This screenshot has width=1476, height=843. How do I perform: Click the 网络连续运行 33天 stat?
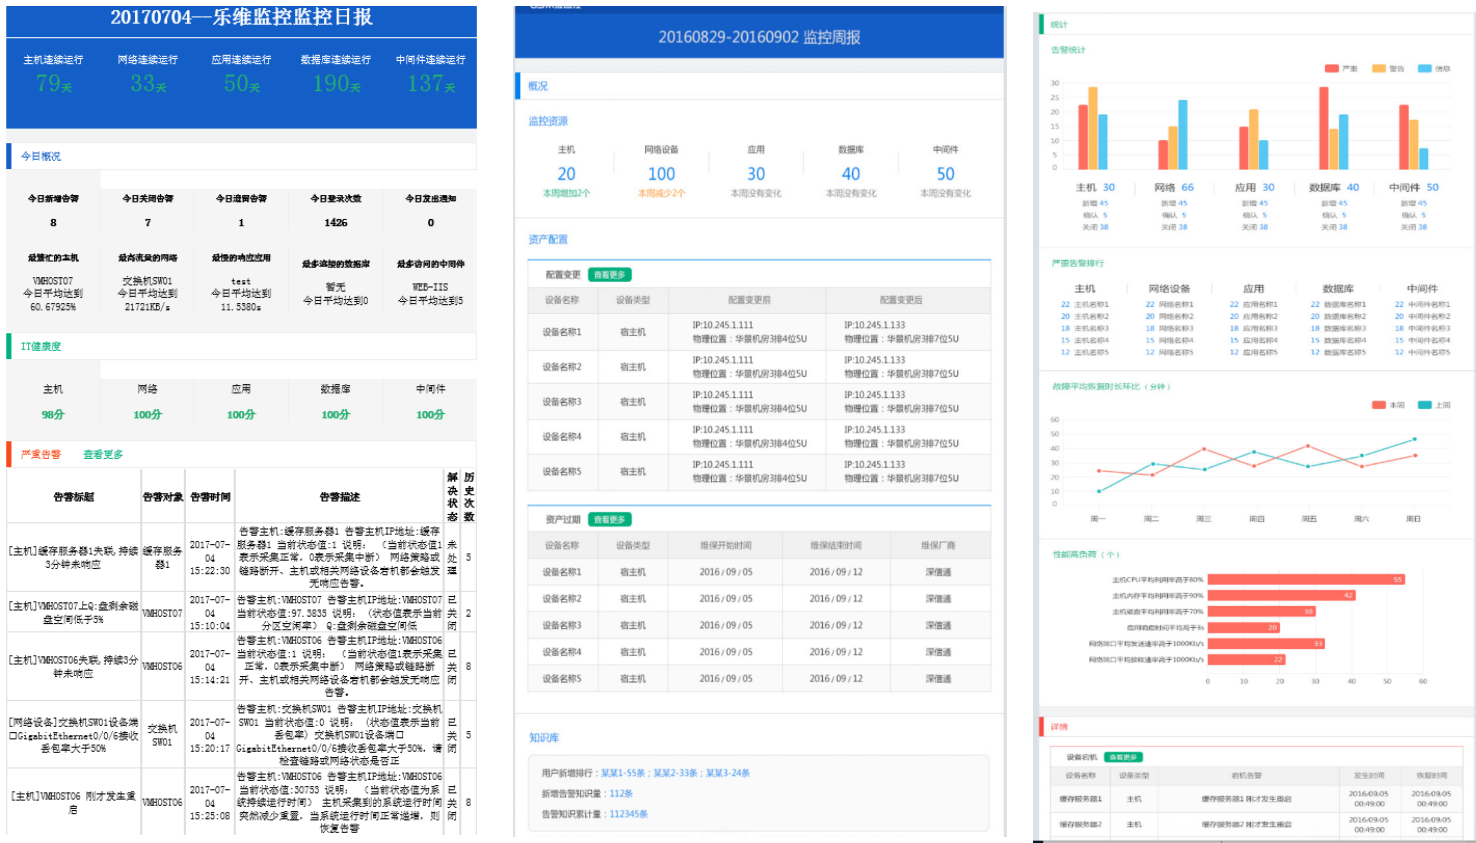pos(148,74)
